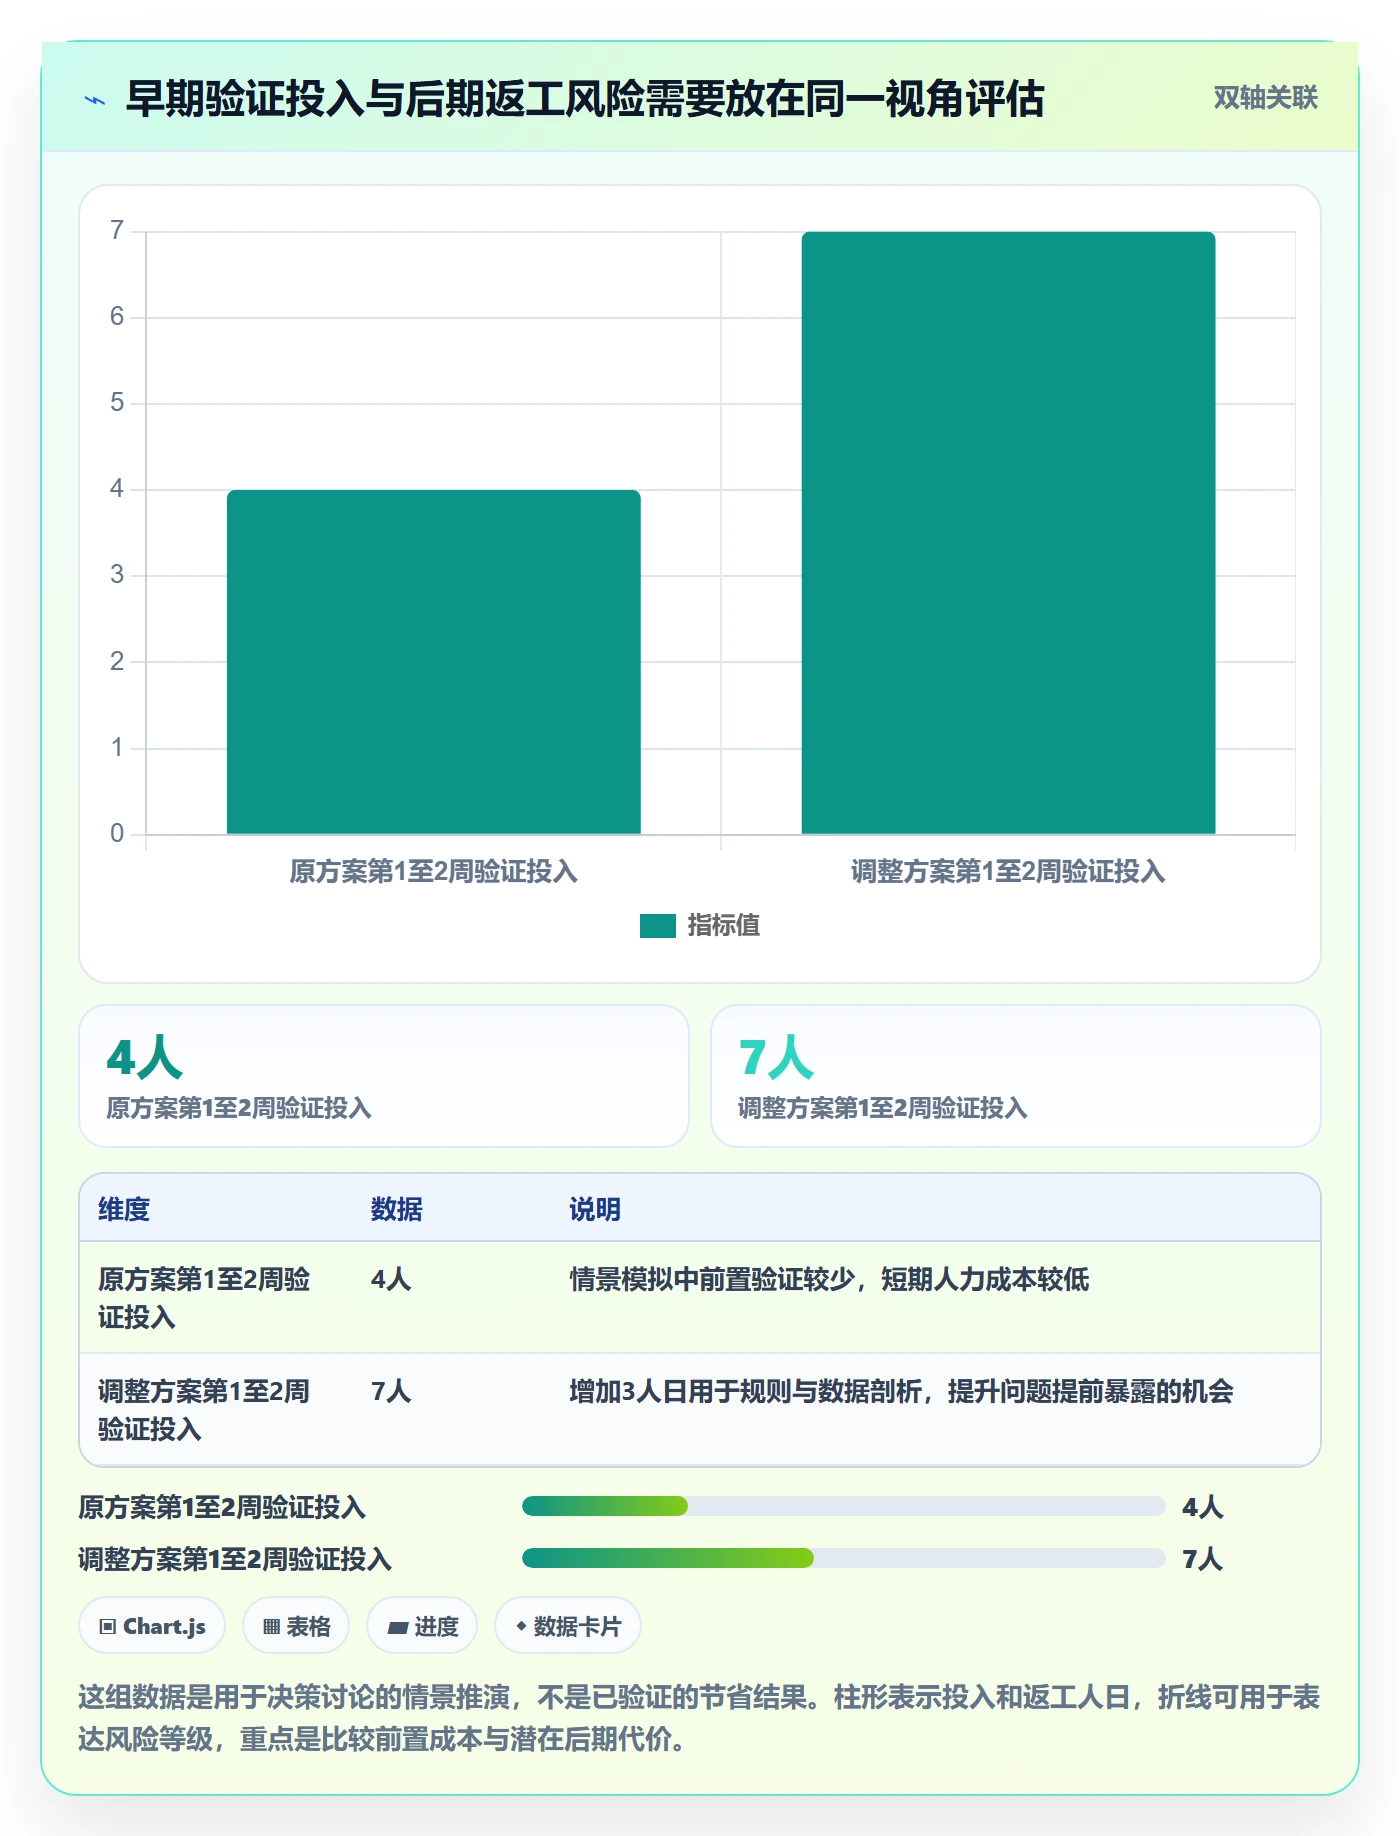Click the 双轴关联 label in the header
Image resolution: width=1400 pixels, height=1836 pixels.
coord(1265,97)
